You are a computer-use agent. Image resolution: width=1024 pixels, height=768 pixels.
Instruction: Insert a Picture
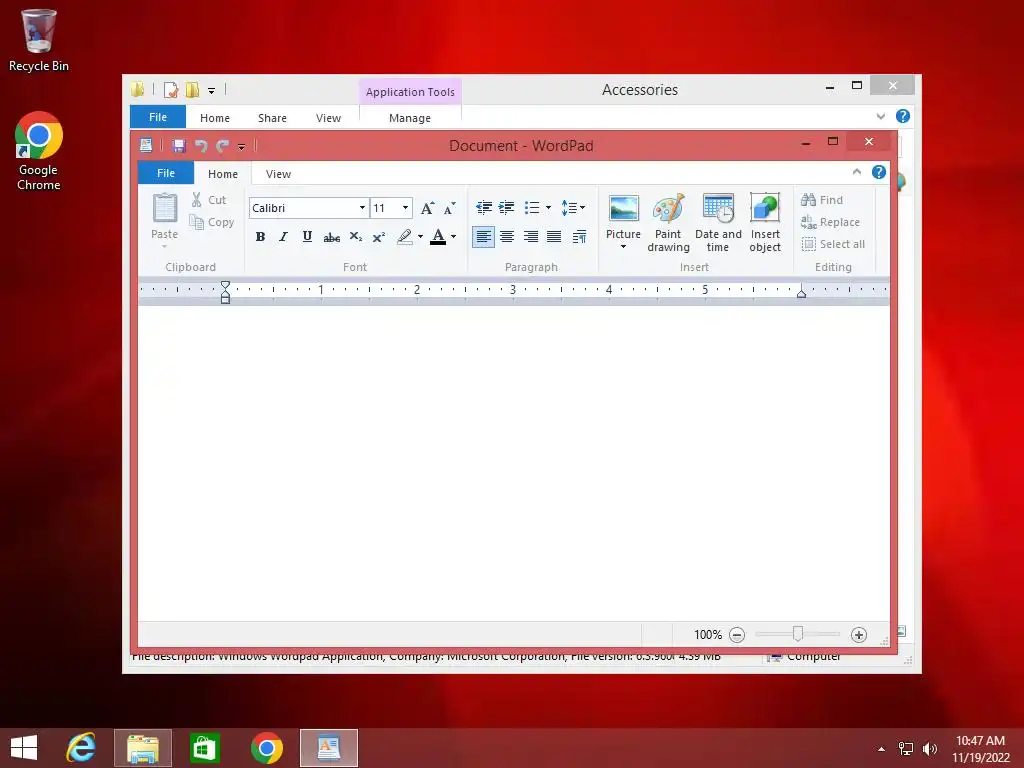(624, 216)
